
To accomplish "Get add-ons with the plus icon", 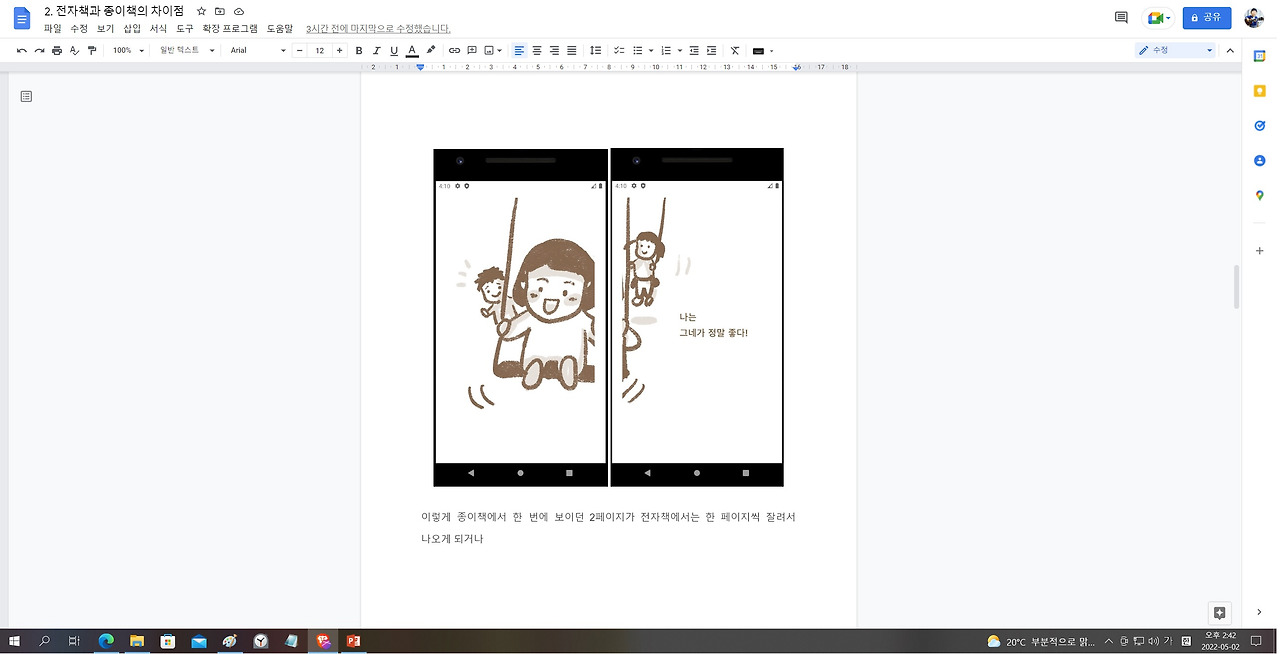I will (x=1260, y=250).
